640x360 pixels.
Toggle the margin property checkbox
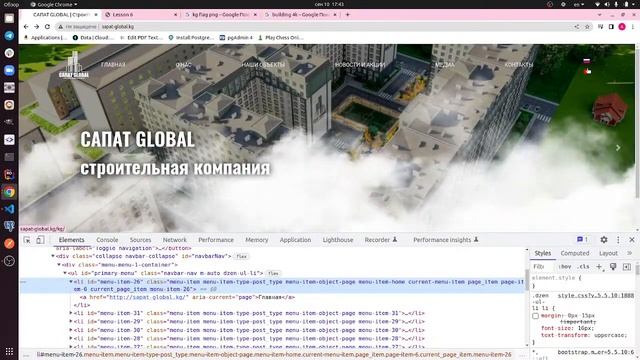(536, 316)
